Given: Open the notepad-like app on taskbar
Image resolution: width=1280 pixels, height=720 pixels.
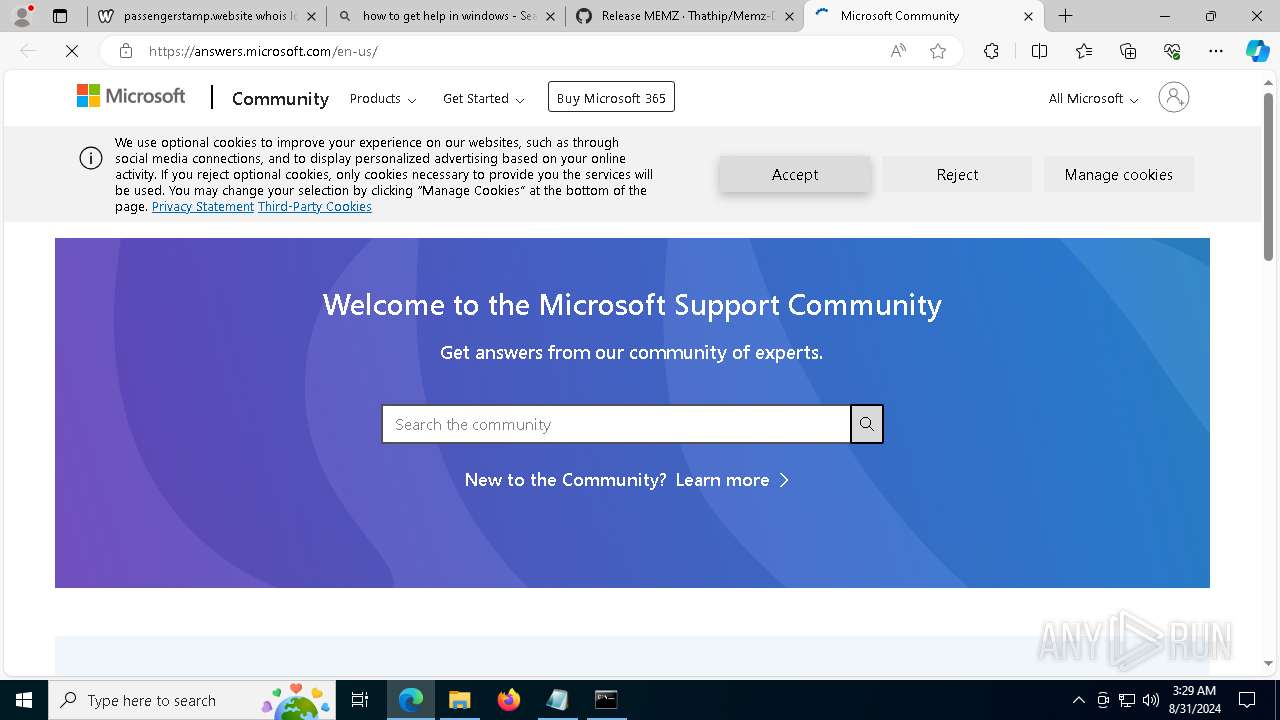Looking at the screenshot, I should [x=557, y=700].
